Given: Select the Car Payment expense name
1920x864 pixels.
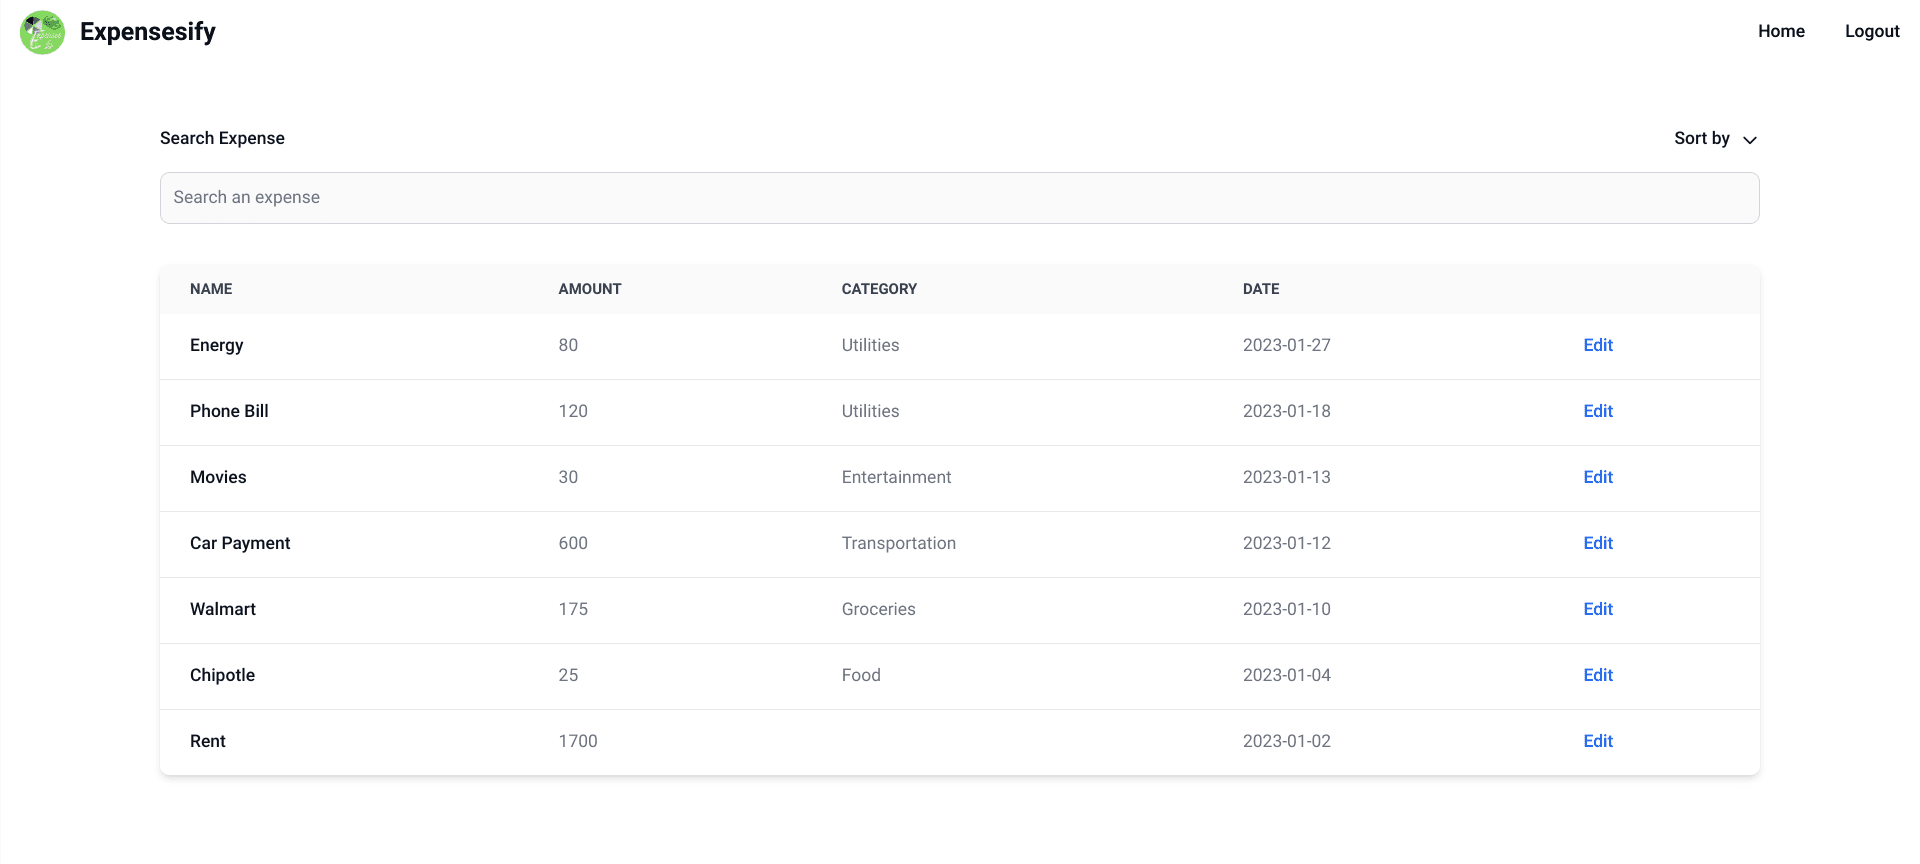Looking at the screenshot, I should [x=240, y=543].
